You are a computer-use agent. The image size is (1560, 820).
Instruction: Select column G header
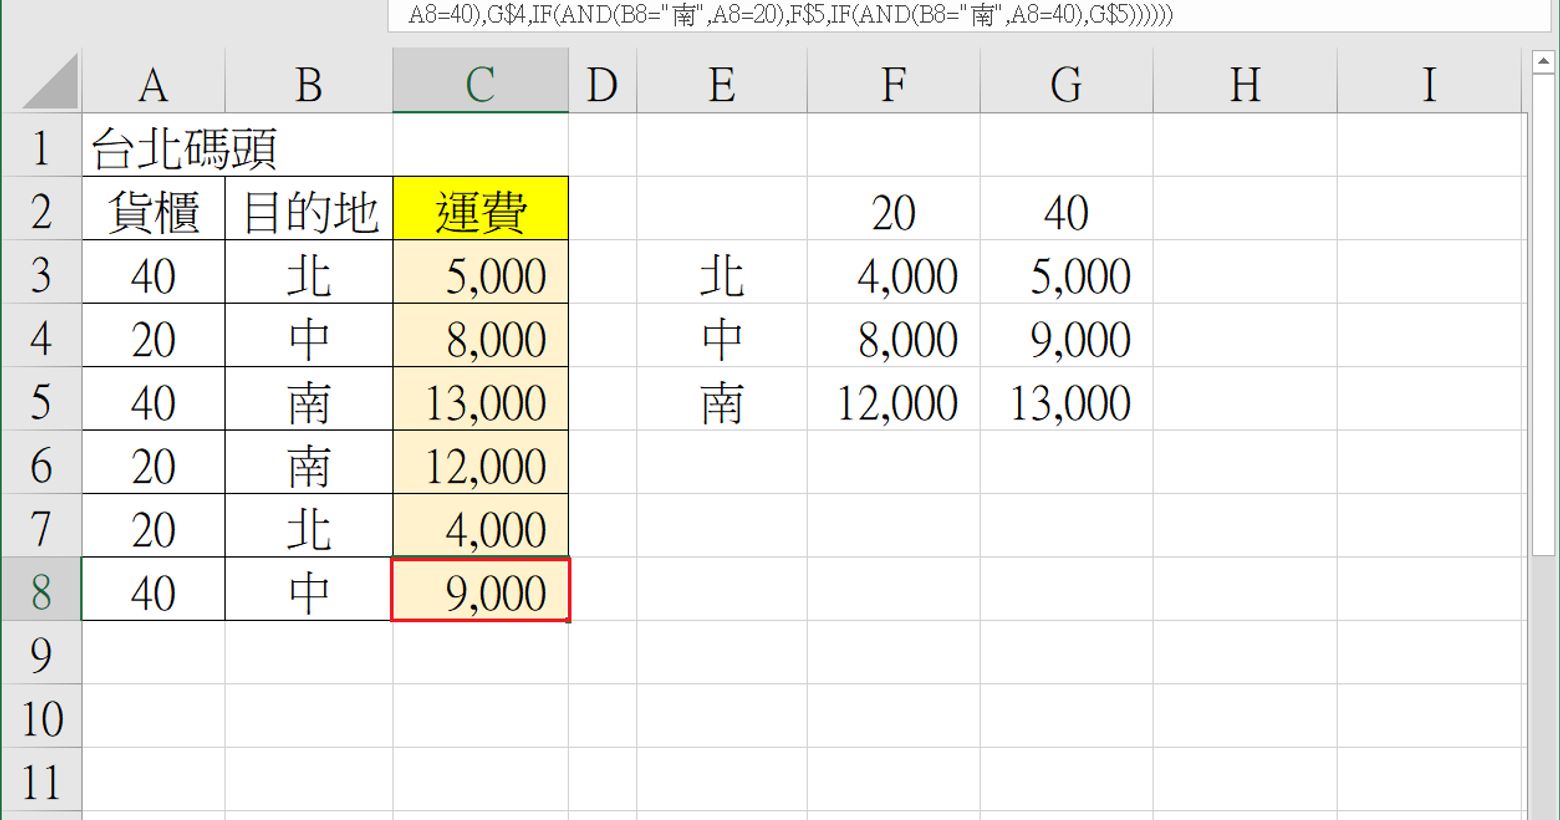pyautogui.click(x=1066, y=84)
